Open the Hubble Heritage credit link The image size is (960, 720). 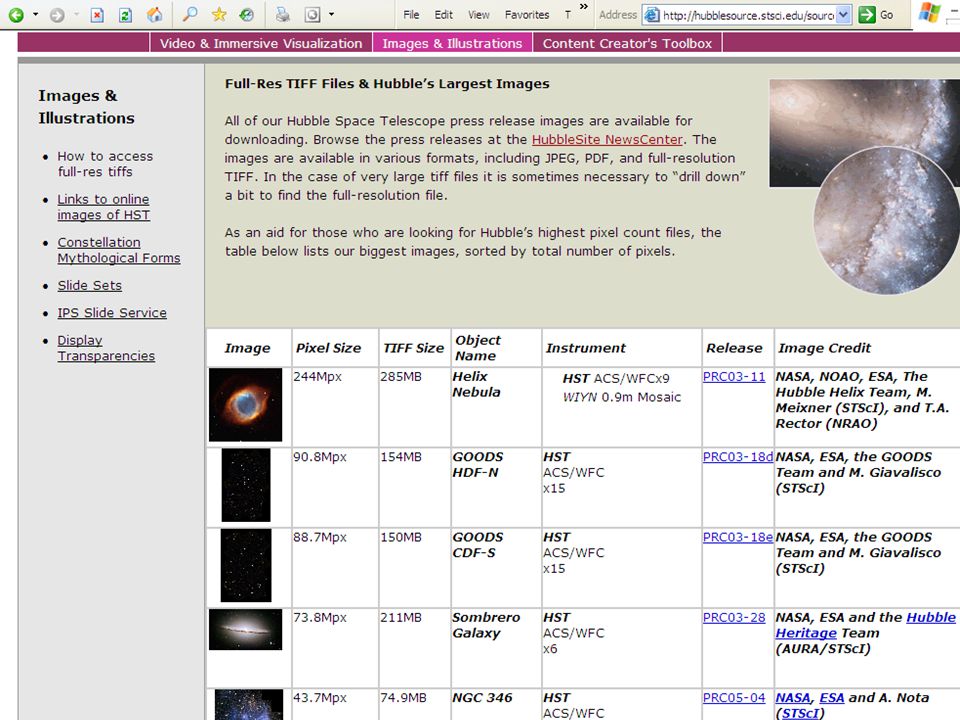(865, 625)
